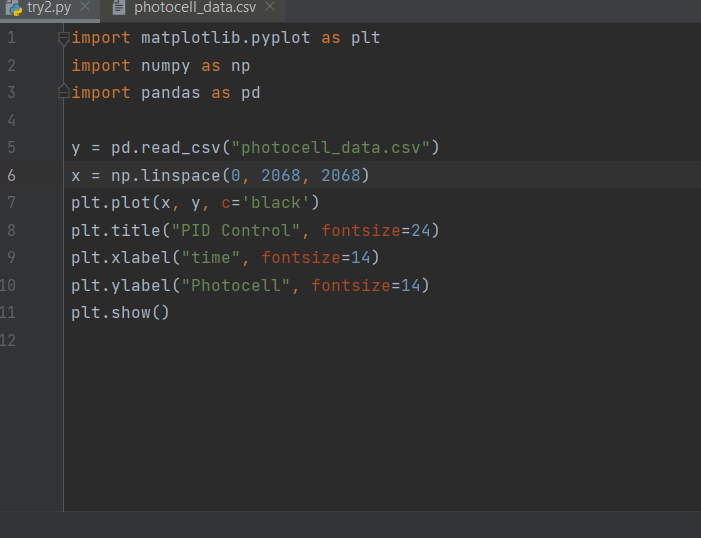Switch to the try2.py tab
This screenshot has height=538, width=701.
pyautogui.click(x=48, y=8)
